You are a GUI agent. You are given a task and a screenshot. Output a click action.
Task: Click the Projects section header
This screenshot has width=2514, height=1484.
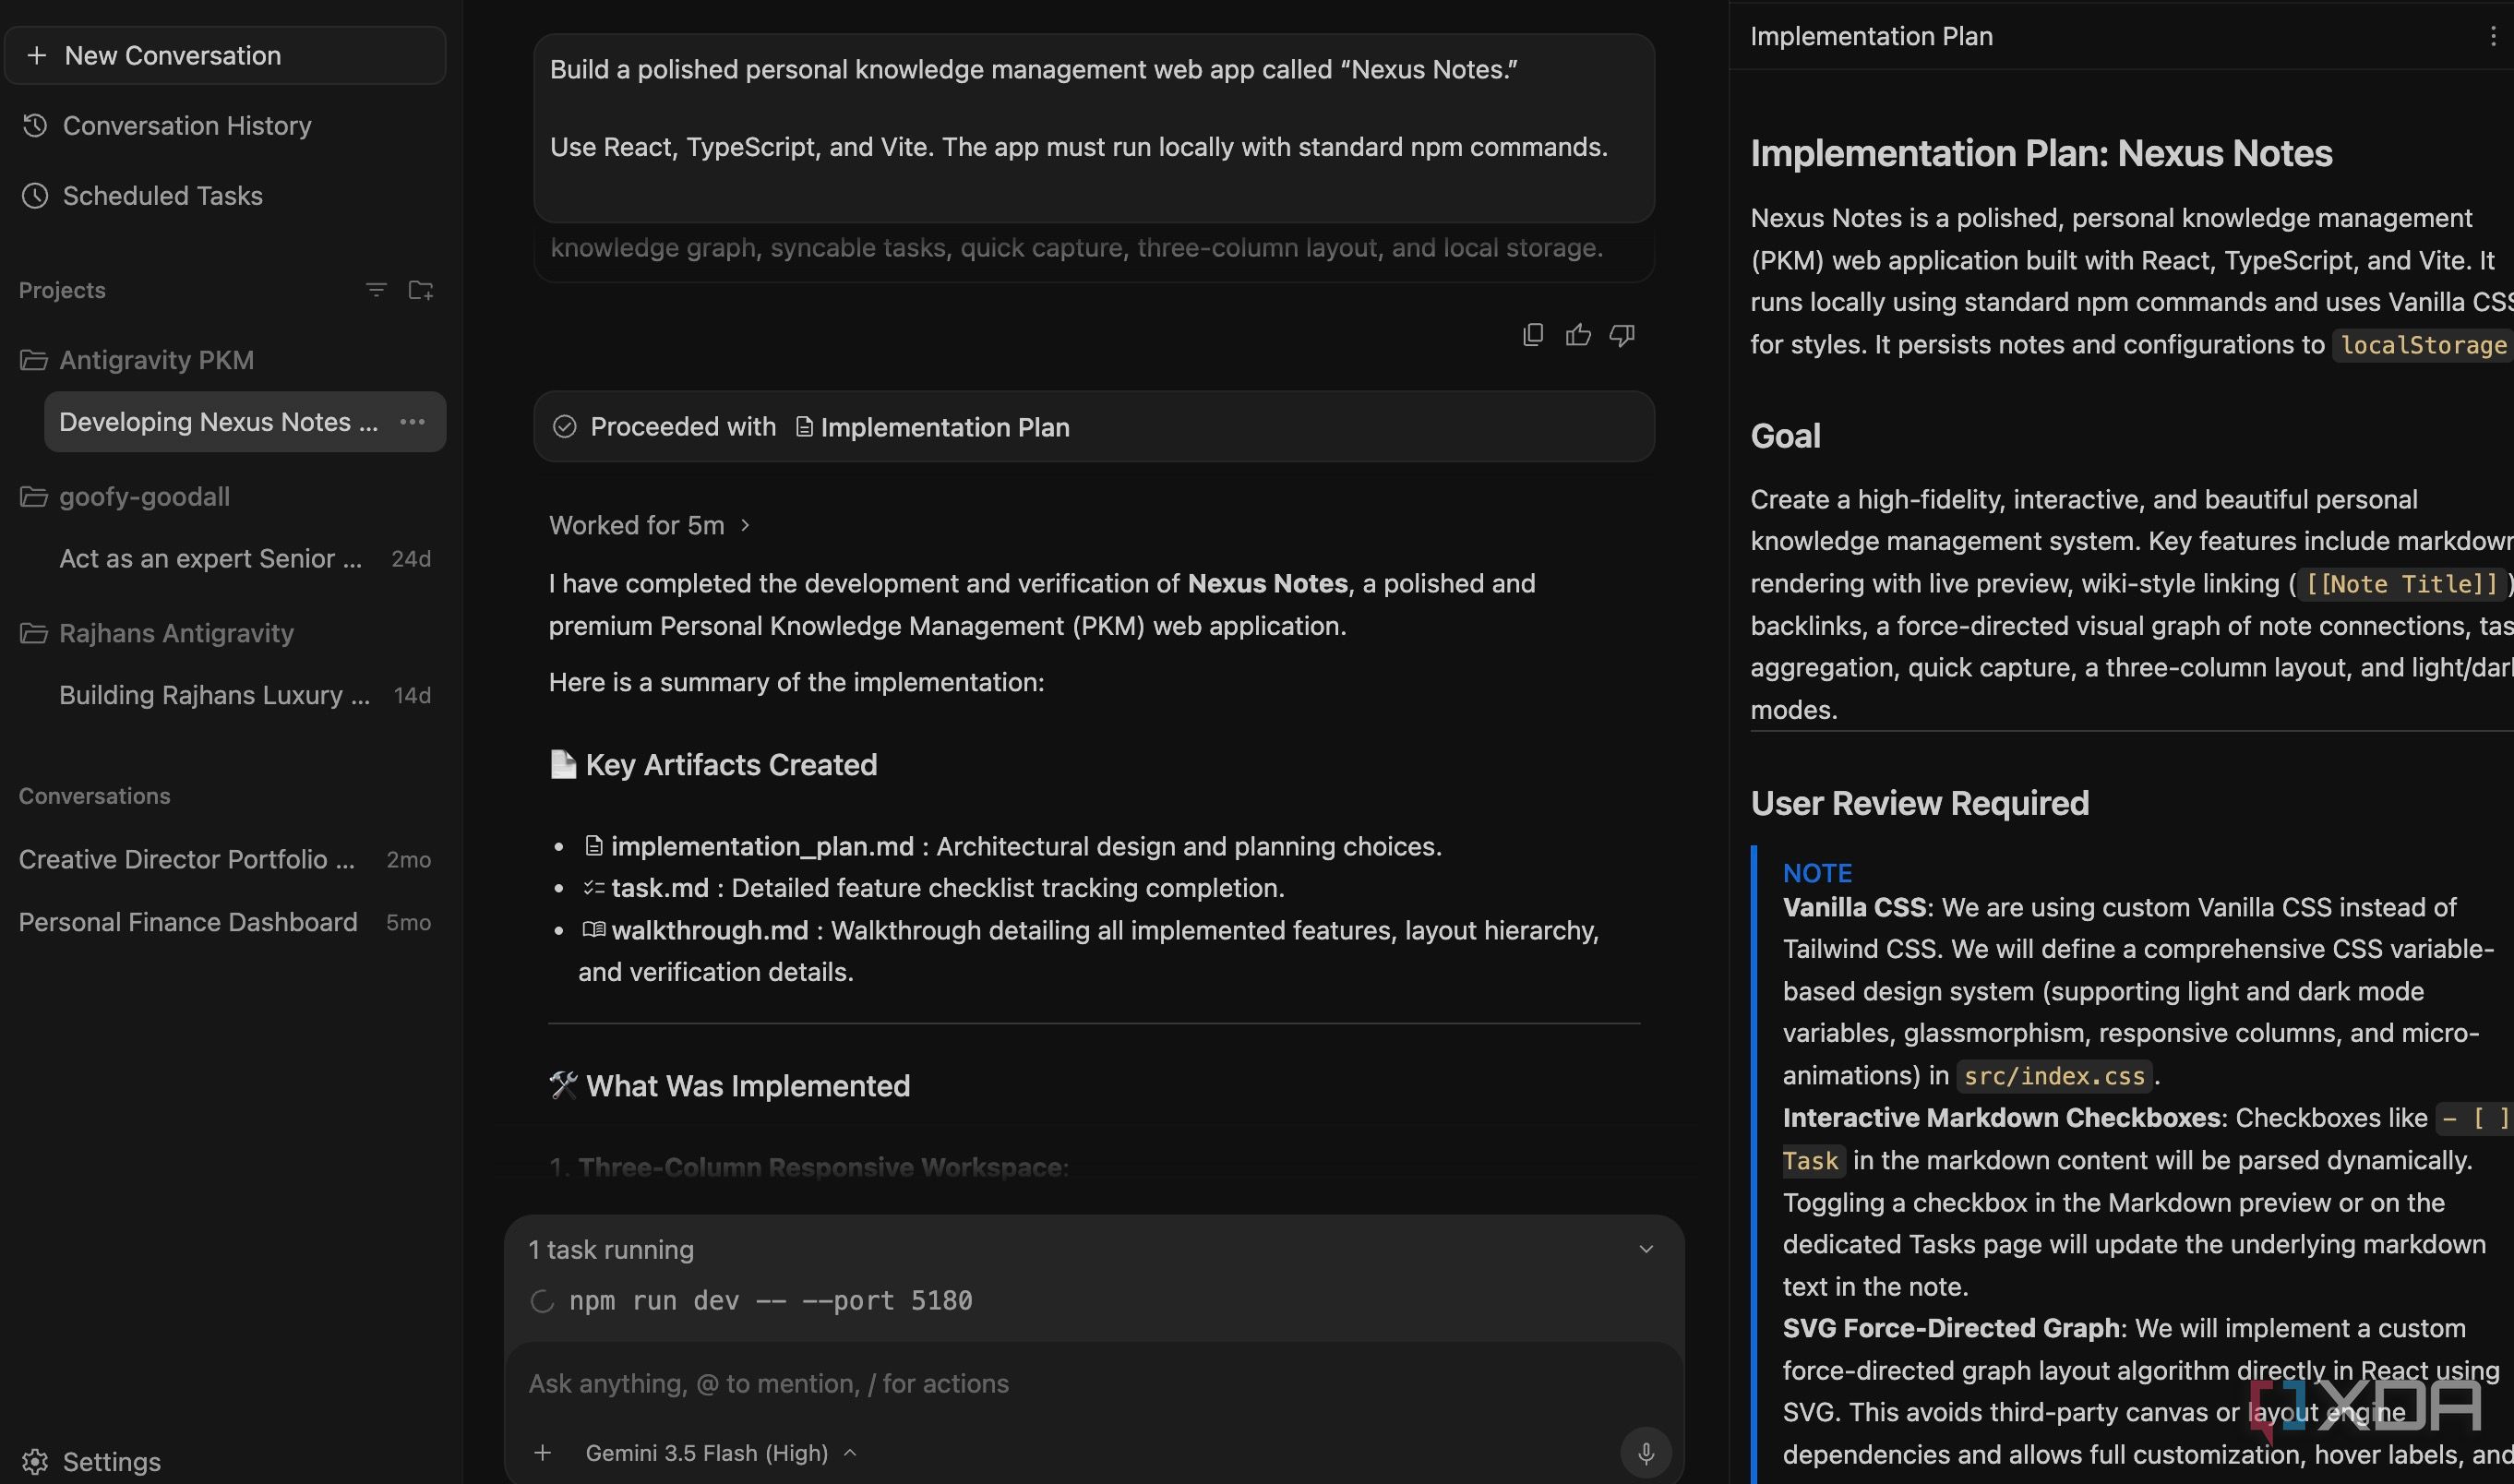[x=62, y=290]
